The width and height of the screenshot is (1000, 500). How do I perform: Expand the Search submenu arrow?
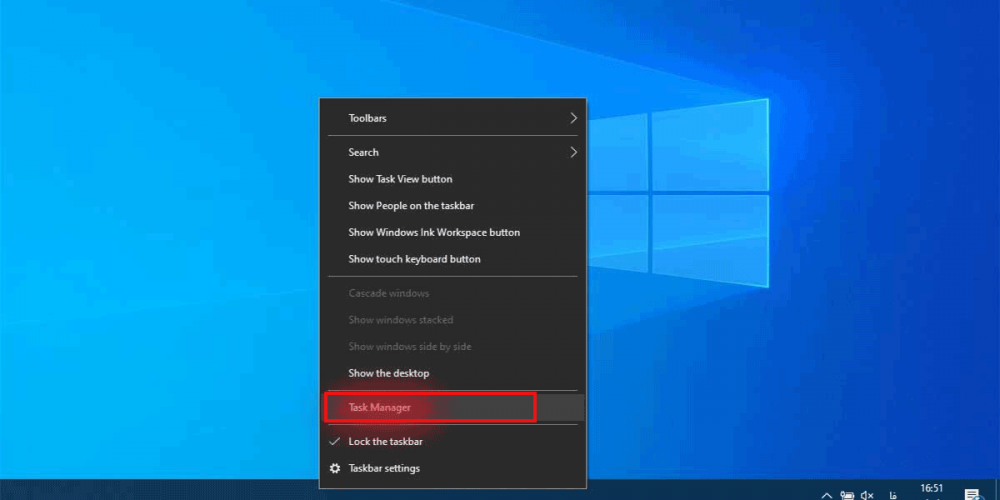(573, 152)
